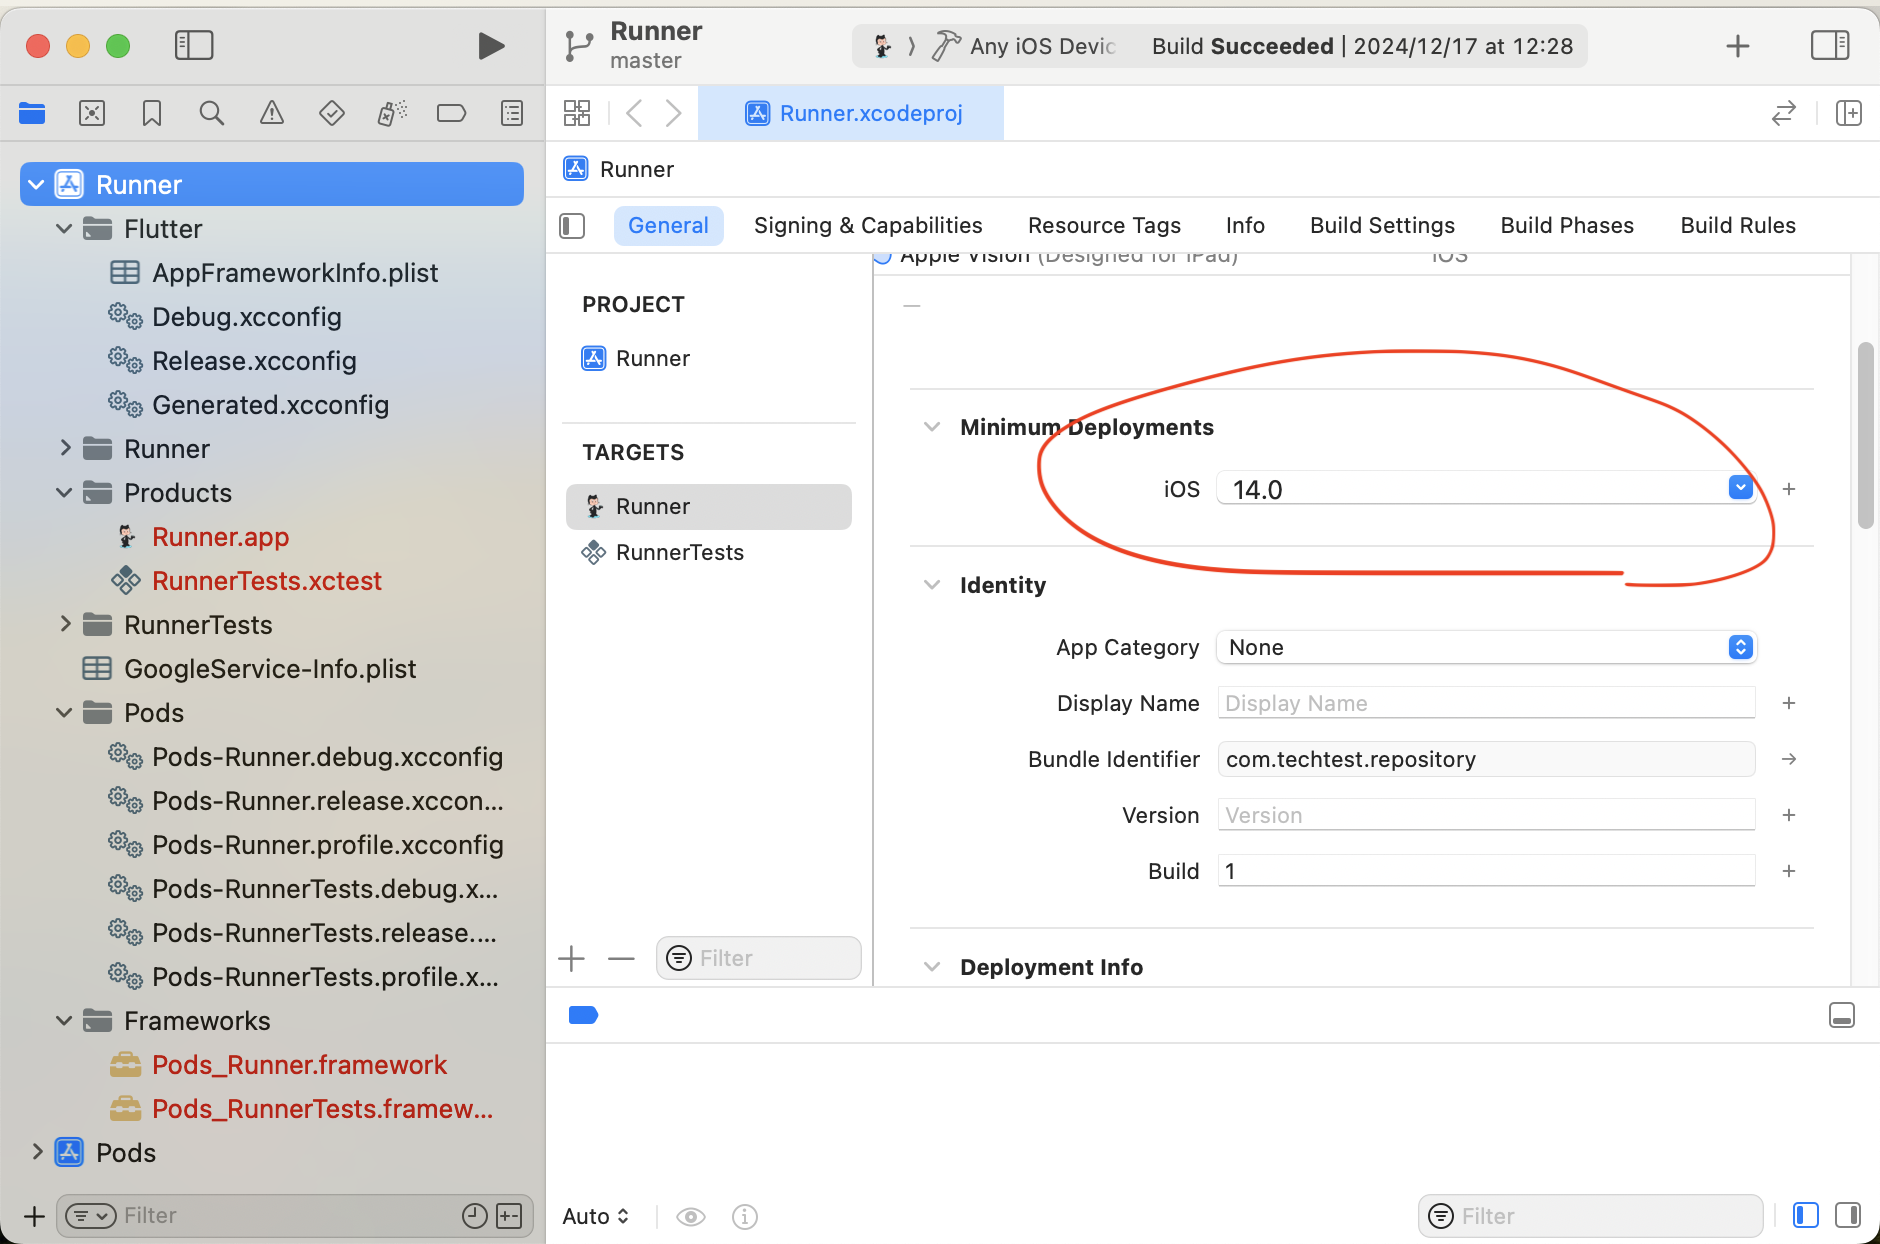Collapse the Flutter folder
This screenshot has height=1244, width=1880.
pyautogui.click(x=65, y=229)
